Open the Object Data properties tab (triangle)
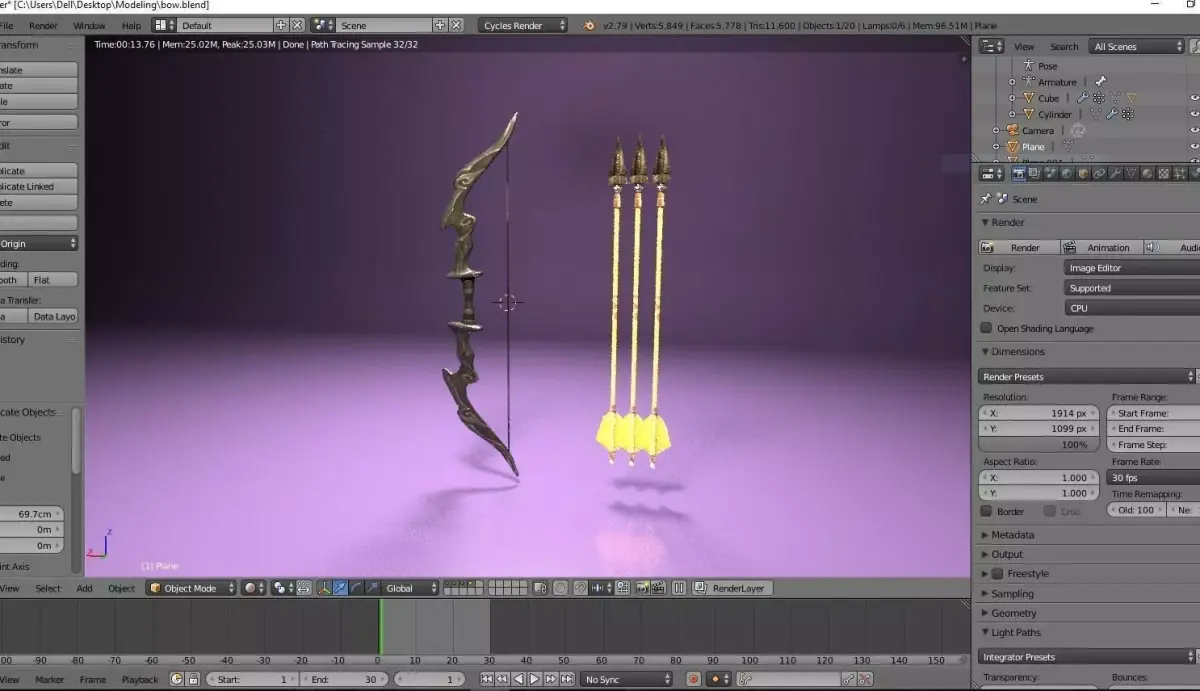 1131,173
